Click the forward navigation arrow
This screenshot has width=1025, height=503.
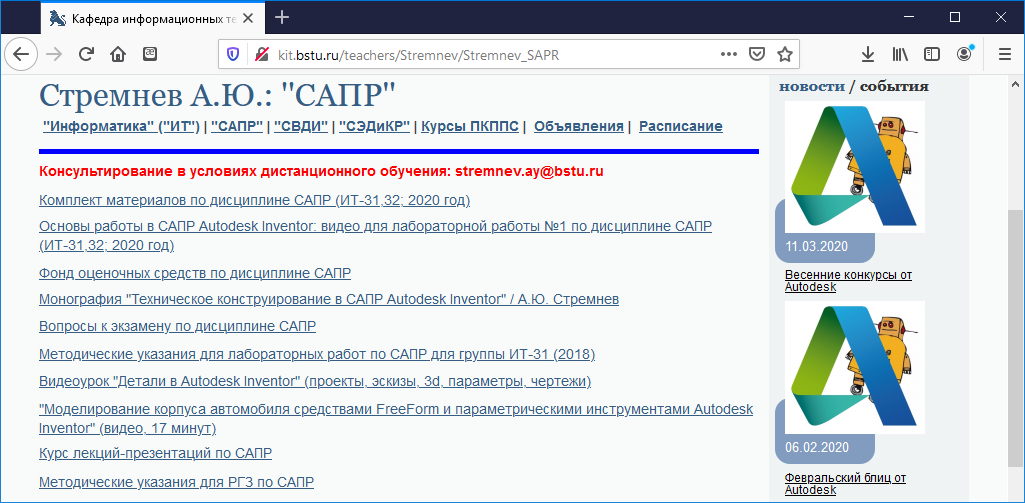click(x=54, y=54)
